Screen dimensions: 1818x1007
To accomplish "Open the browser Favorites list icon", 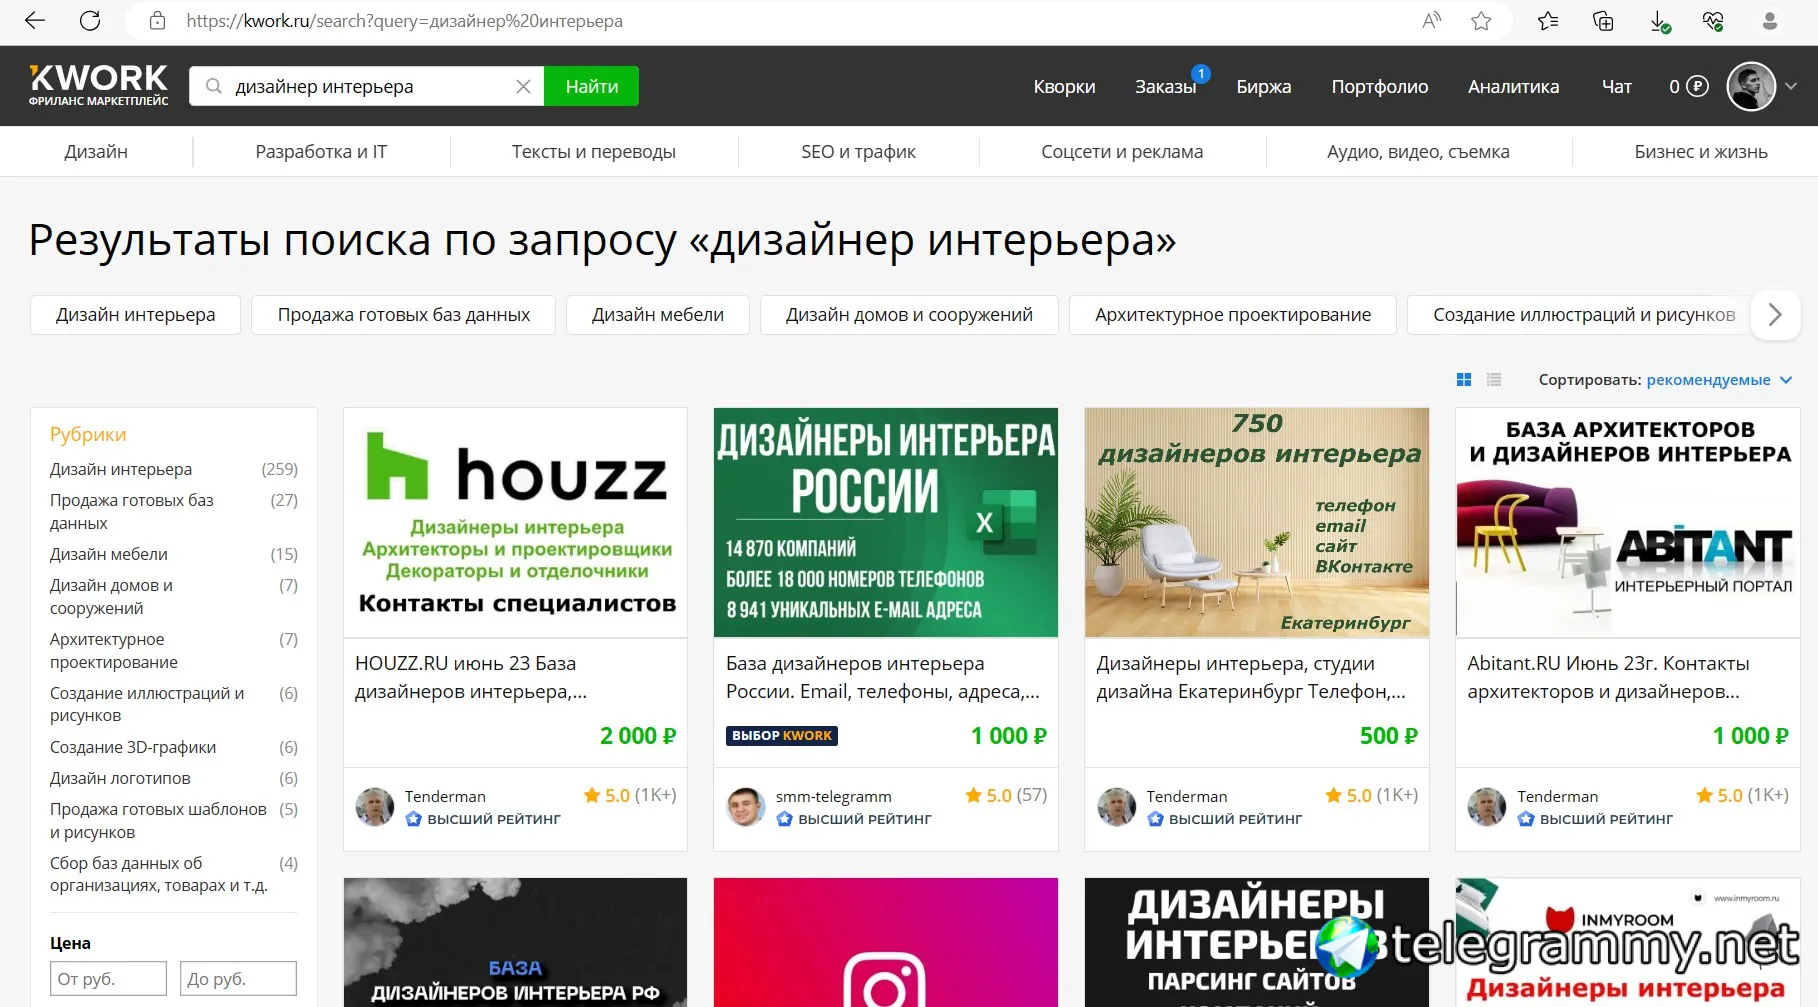I will [x=1548, y=21].
